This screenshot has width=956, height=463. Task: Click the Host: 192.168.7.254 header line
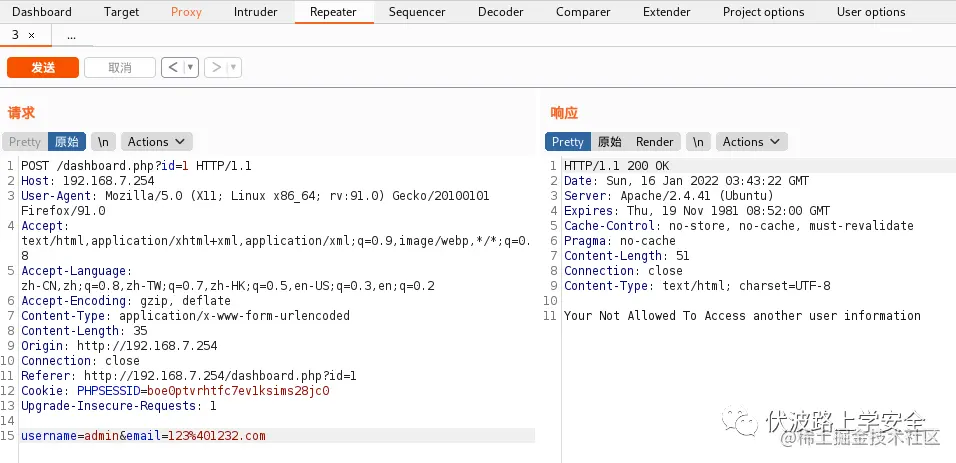click(x=88, y=181)
